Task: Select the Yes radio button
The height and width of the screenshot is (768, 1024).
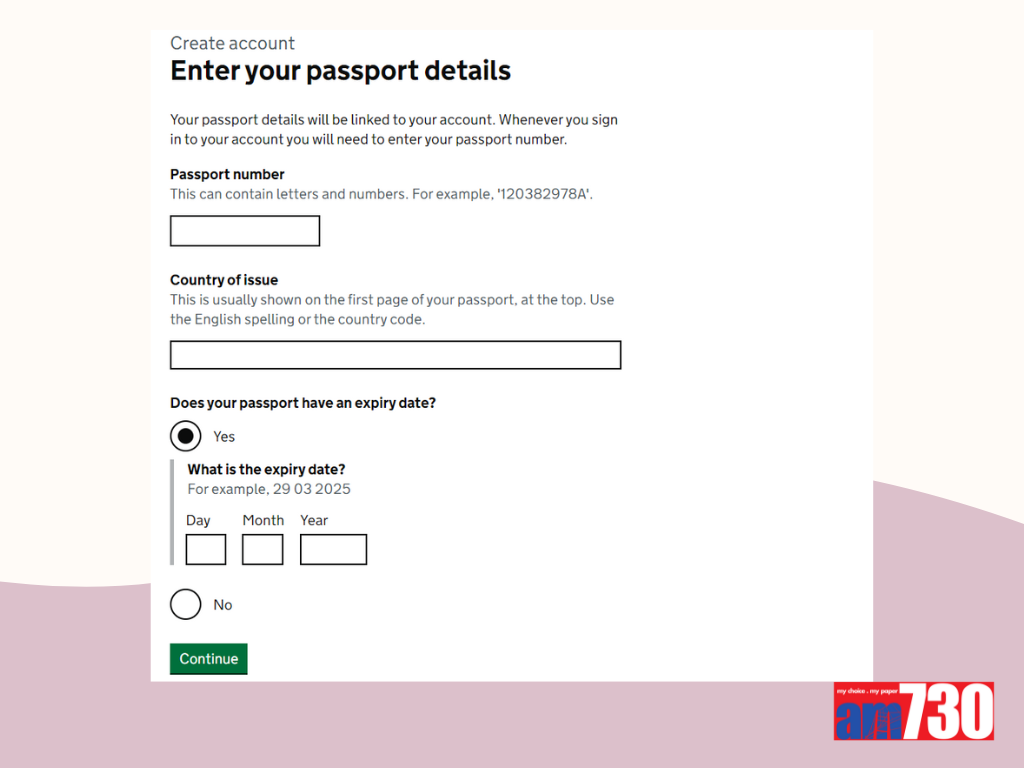Action: (x=186, y=436)
